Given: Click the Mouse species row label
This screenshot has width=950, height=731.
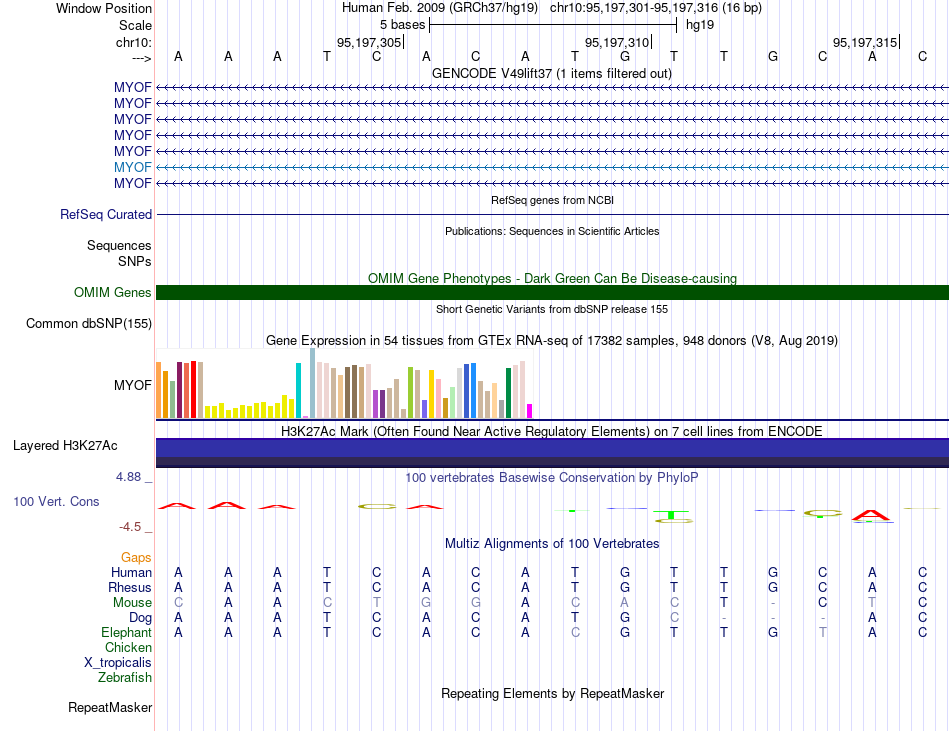Looking at the screenshot, I should coord(132,603).
